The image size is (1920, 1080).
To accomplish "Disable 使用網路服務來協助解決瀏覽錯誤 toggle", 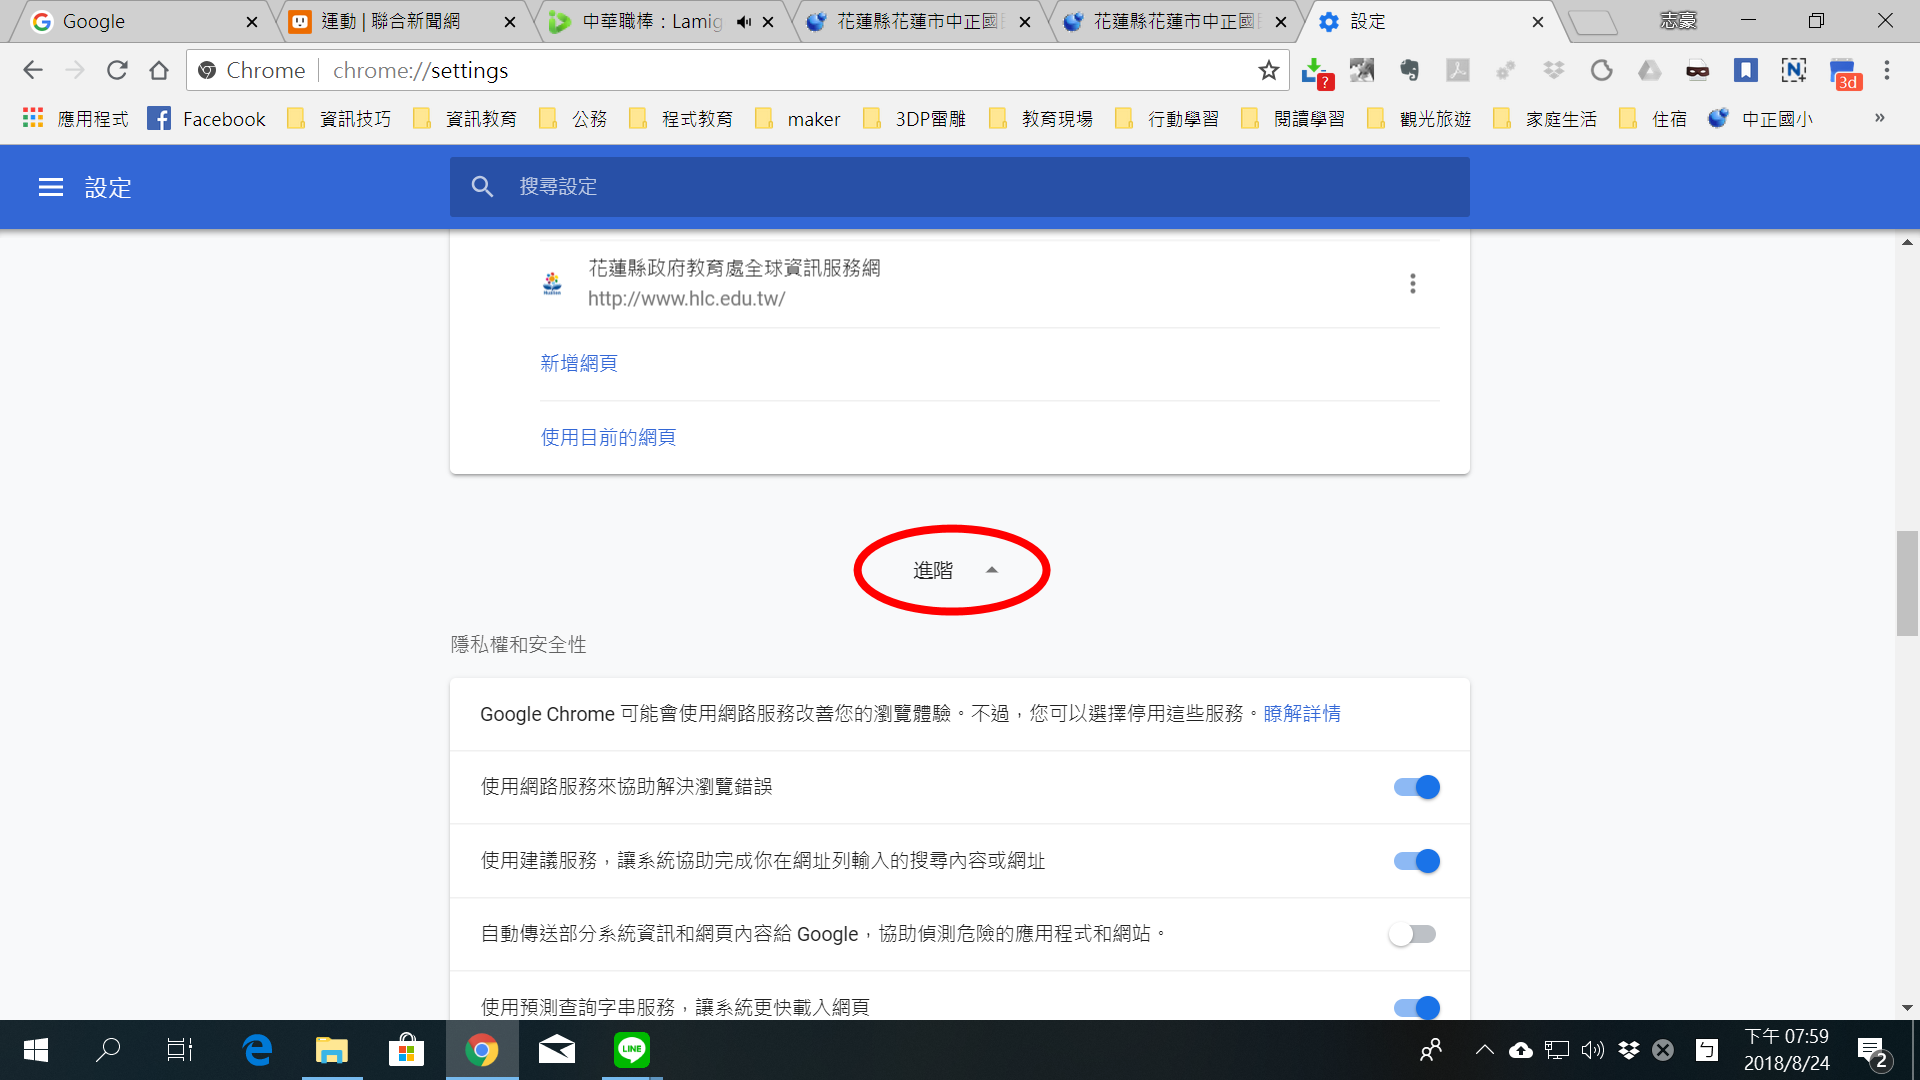I will [x=1416, y=787].
